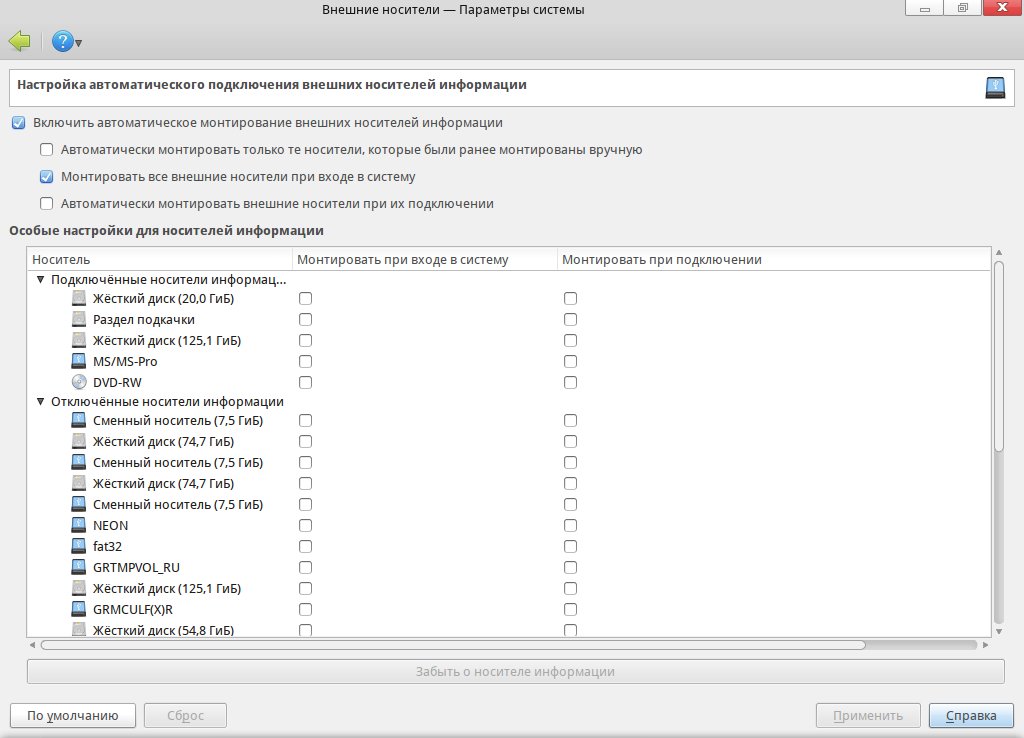Enable automount of external media on attach
Image resolution: width=1024 pixels, height=738 pixels.
pos(46,204)
